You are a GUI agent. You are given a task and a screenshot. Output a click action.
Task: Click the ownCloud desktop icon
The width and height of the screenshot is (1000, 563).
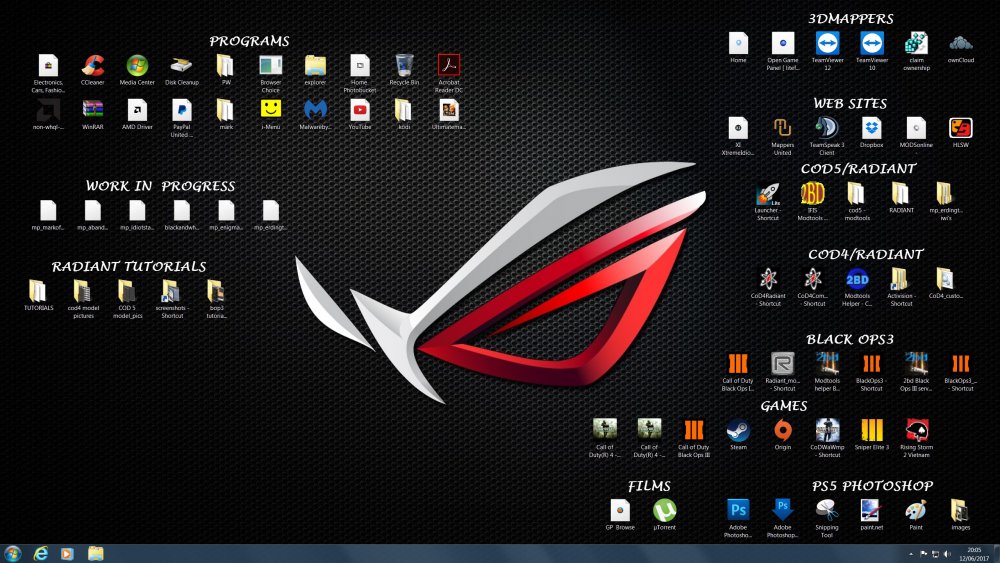click(960, 44)
